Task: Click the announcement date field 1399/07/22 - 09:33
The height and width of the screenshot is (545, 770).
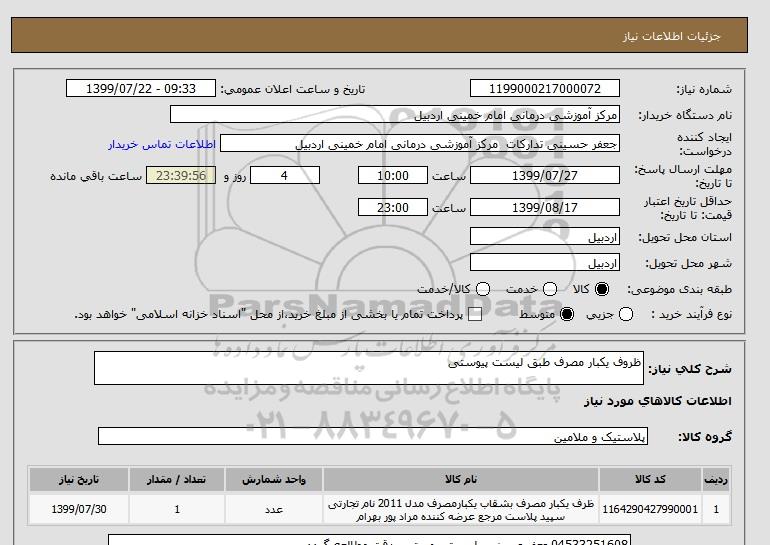Action: coord(141,88)
